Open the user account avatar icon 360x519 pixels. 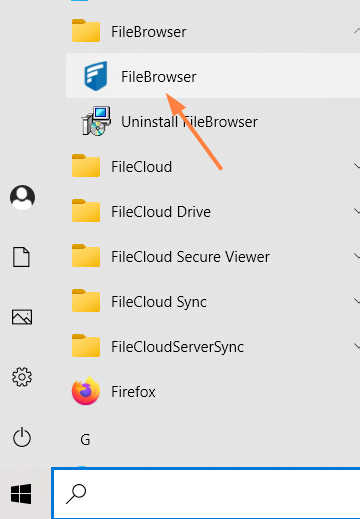[22, 197]
